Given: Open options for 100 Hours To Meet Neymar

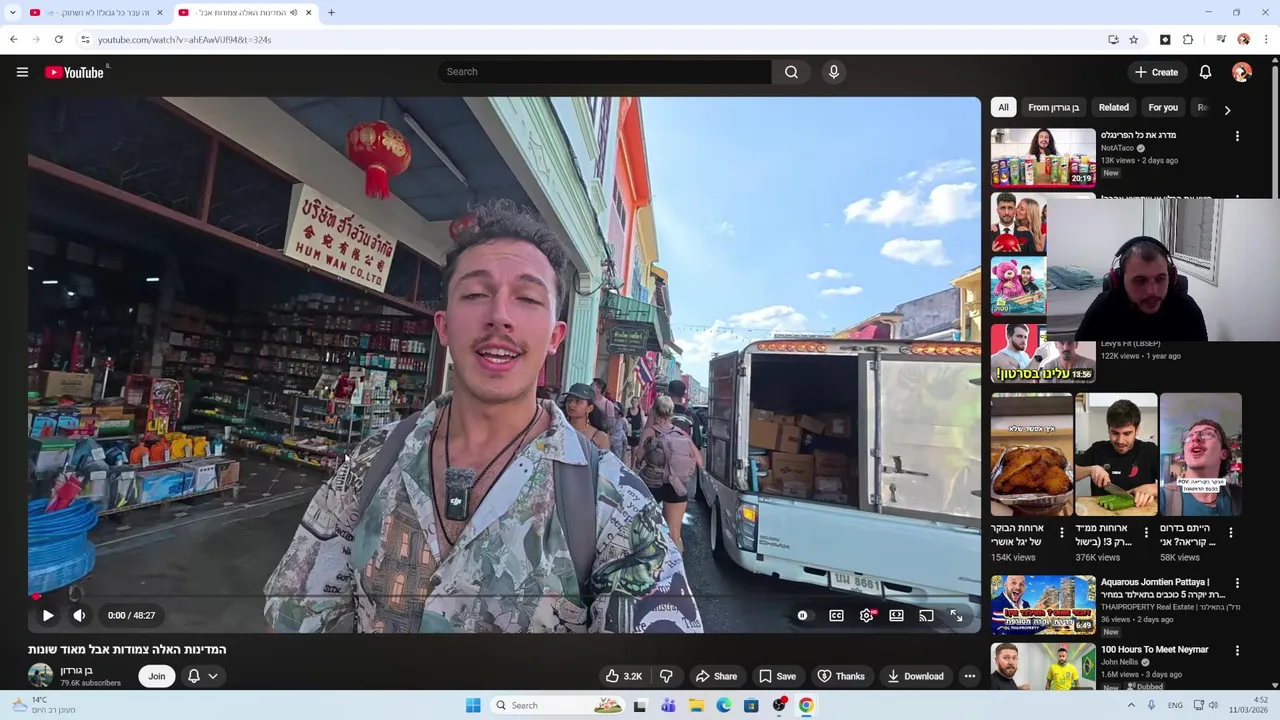Looking at the screenshot, I should pyautogui.click(x=1237, y=650).
